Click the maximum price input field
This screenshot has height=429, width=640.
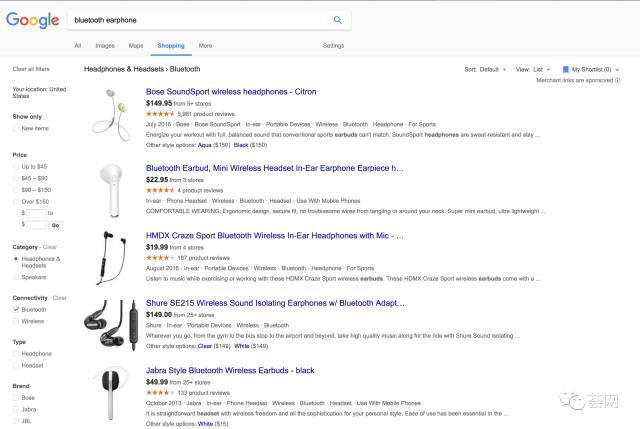pyautogui.click(x=36, y=225)
